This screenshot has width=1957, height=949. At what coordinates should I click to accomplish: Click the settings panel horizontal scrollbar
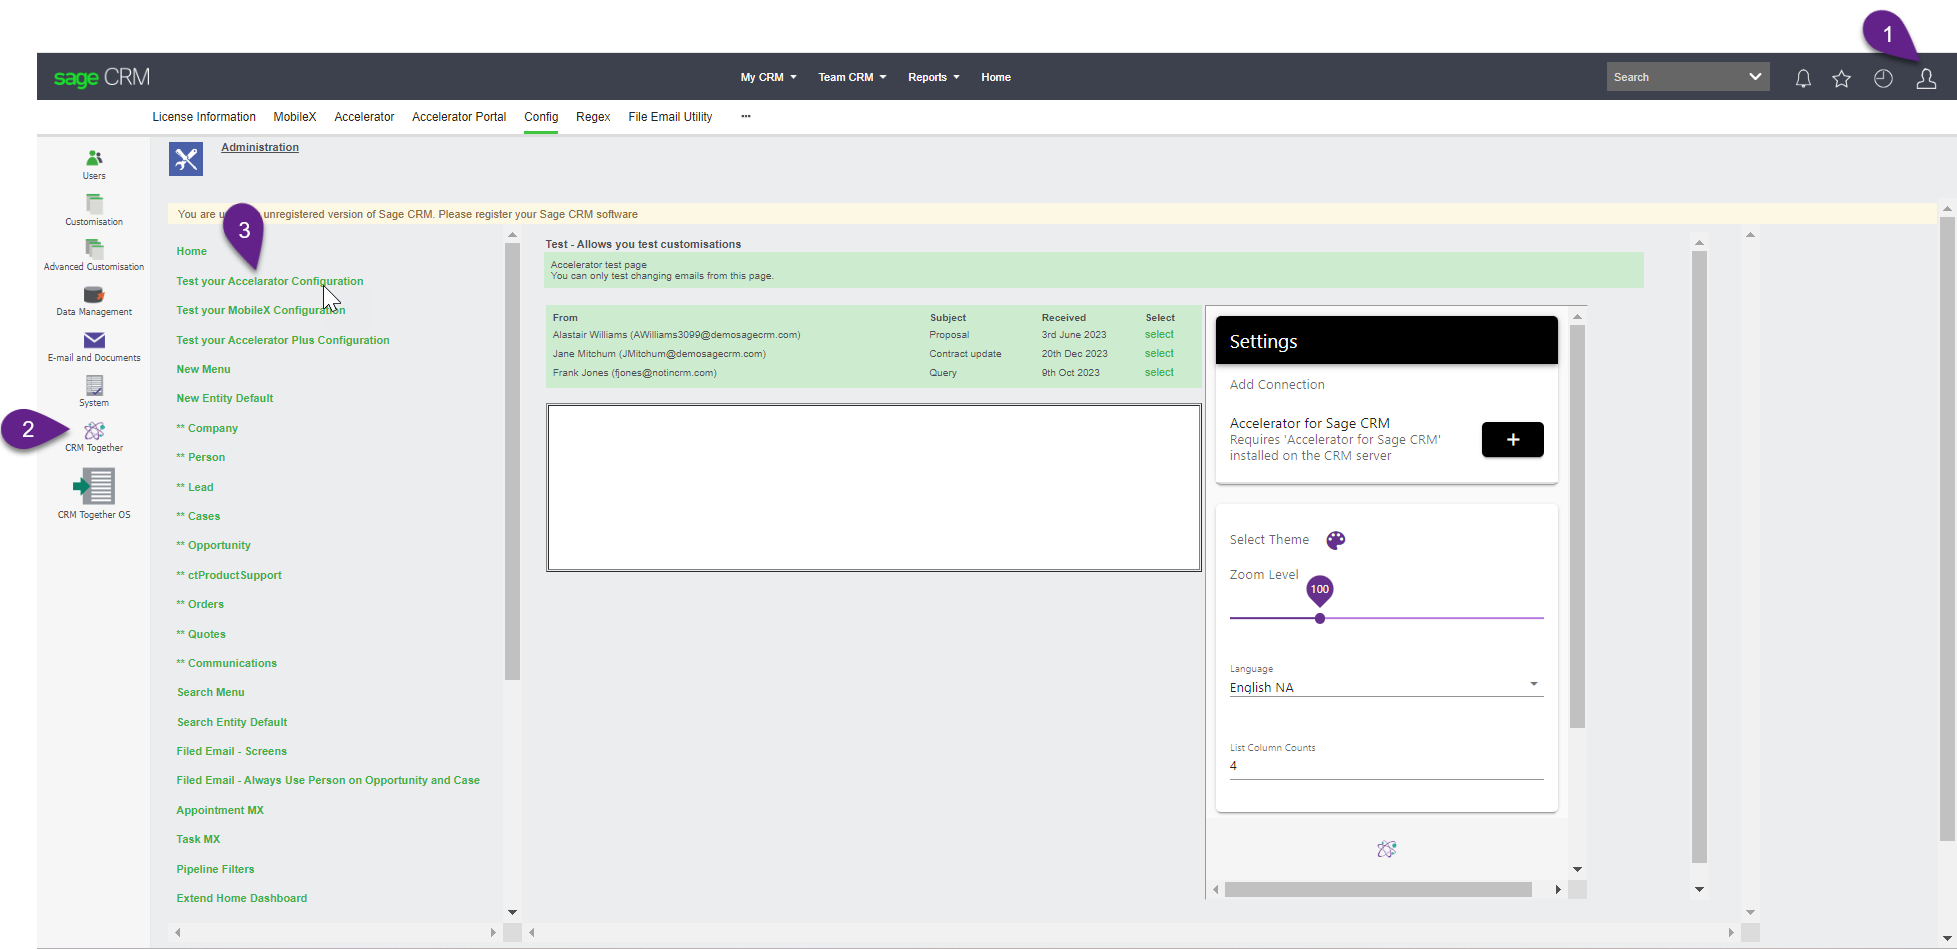[1378, 889]
